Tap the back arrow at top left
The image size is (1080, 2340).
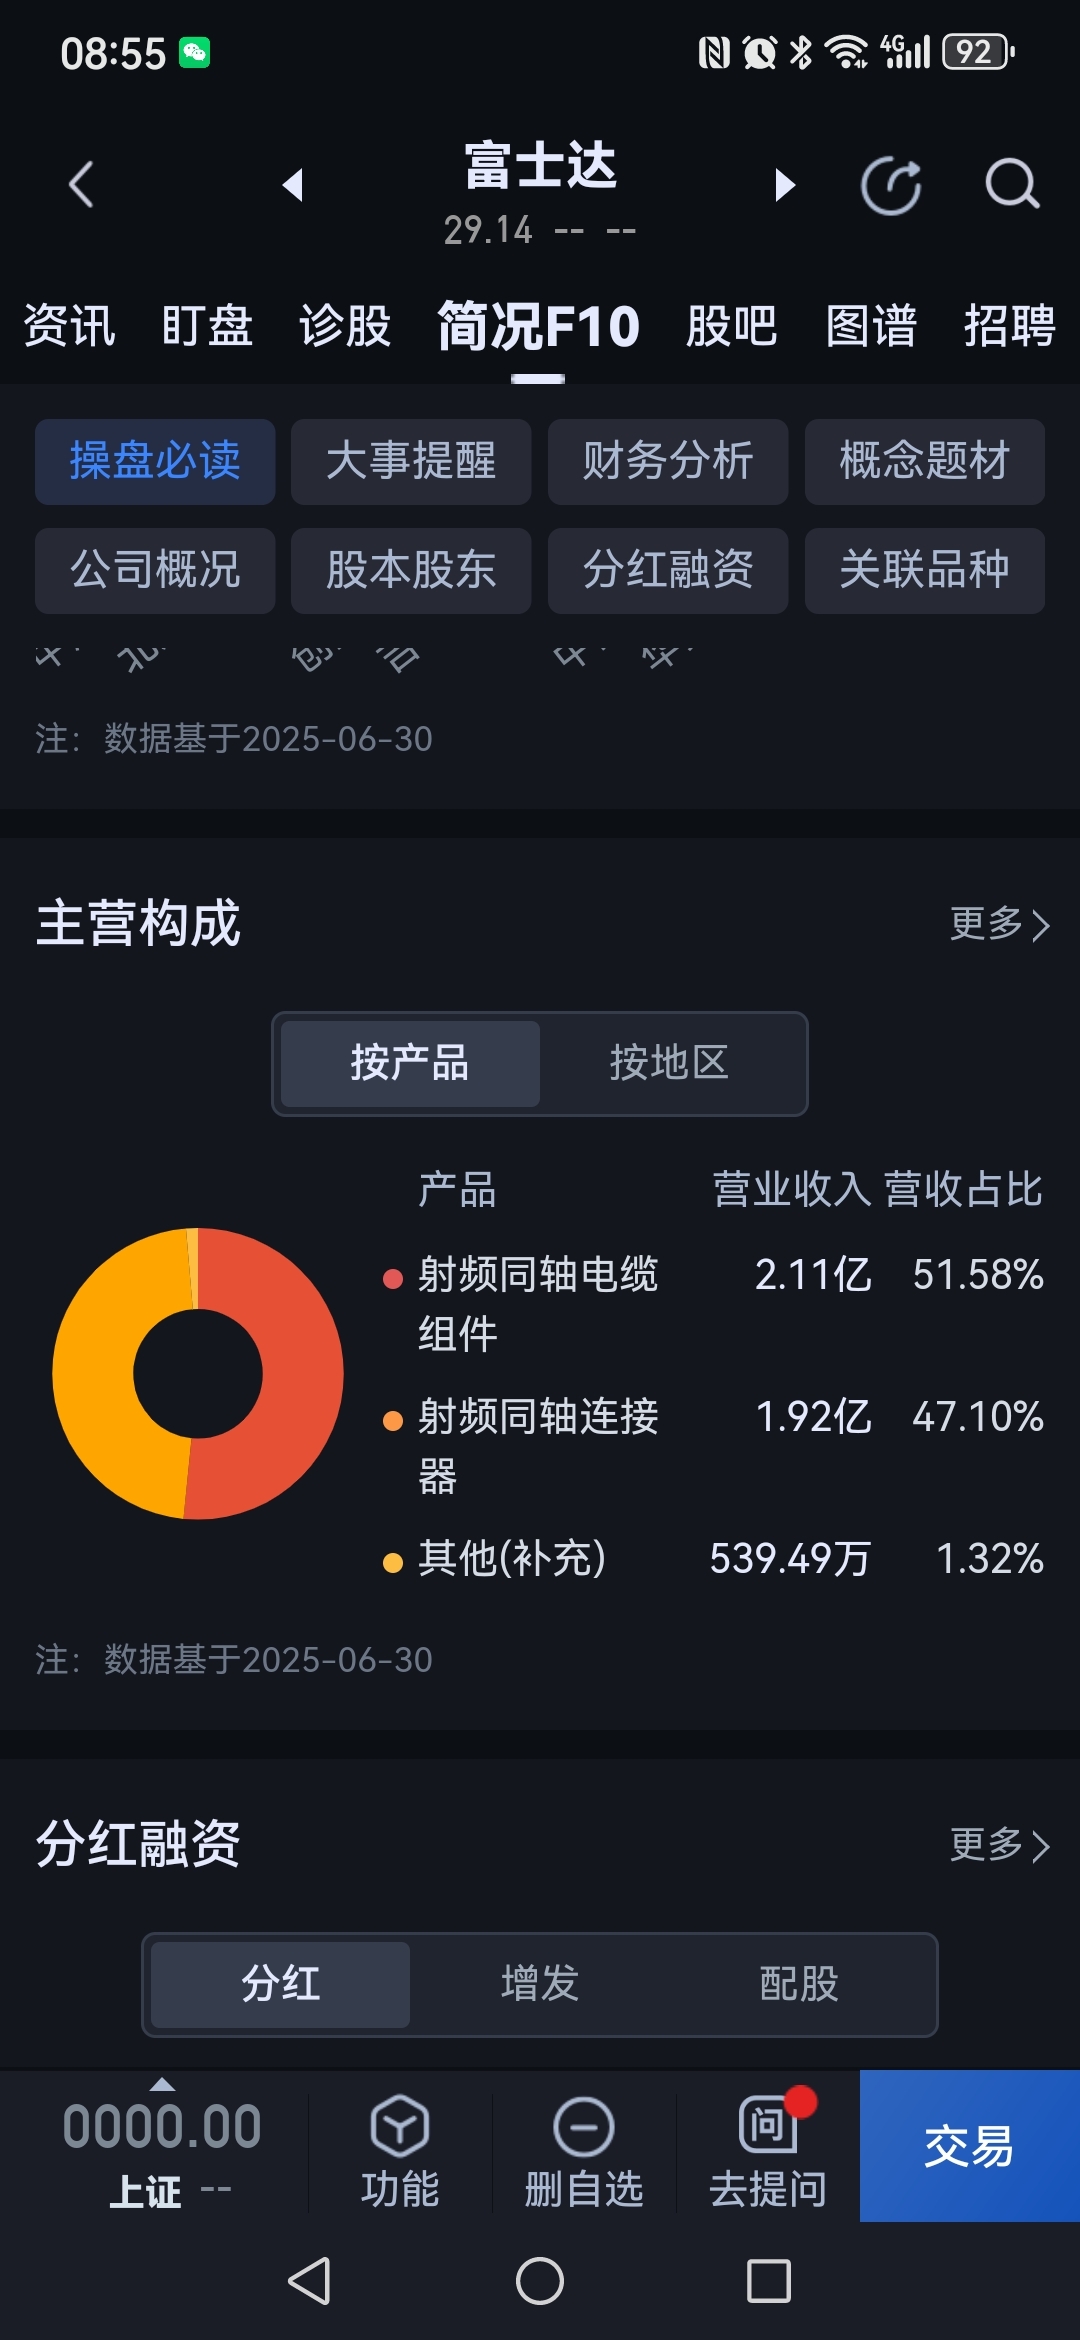click(x=81, y=185)
